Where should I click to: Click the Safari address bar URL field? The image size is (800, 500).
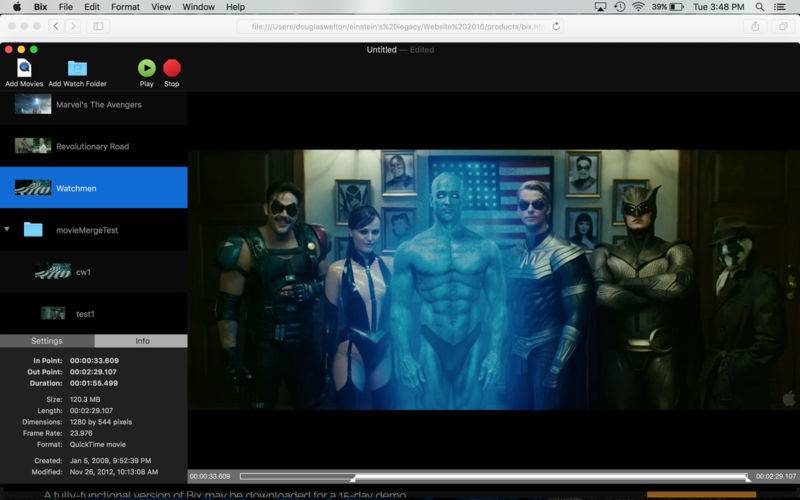click(399, 27)
